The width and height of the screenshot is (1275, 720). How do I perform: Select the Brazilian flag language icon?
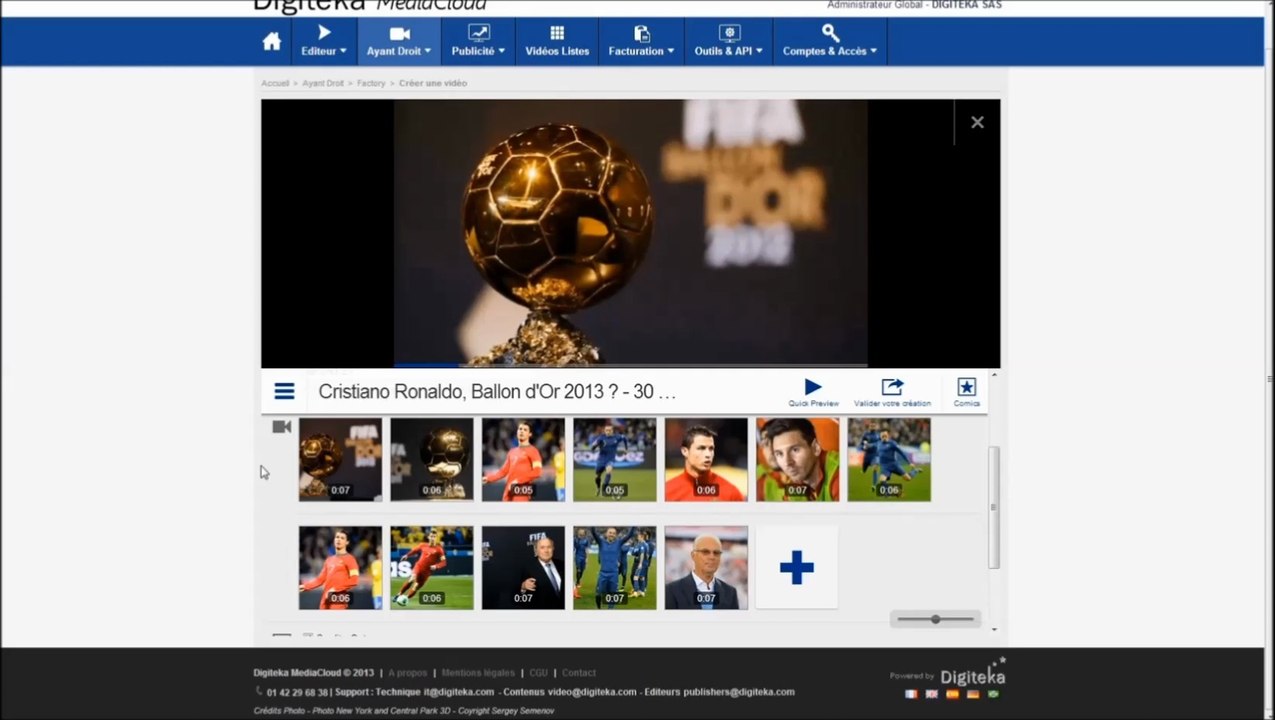tap(993, 694)
